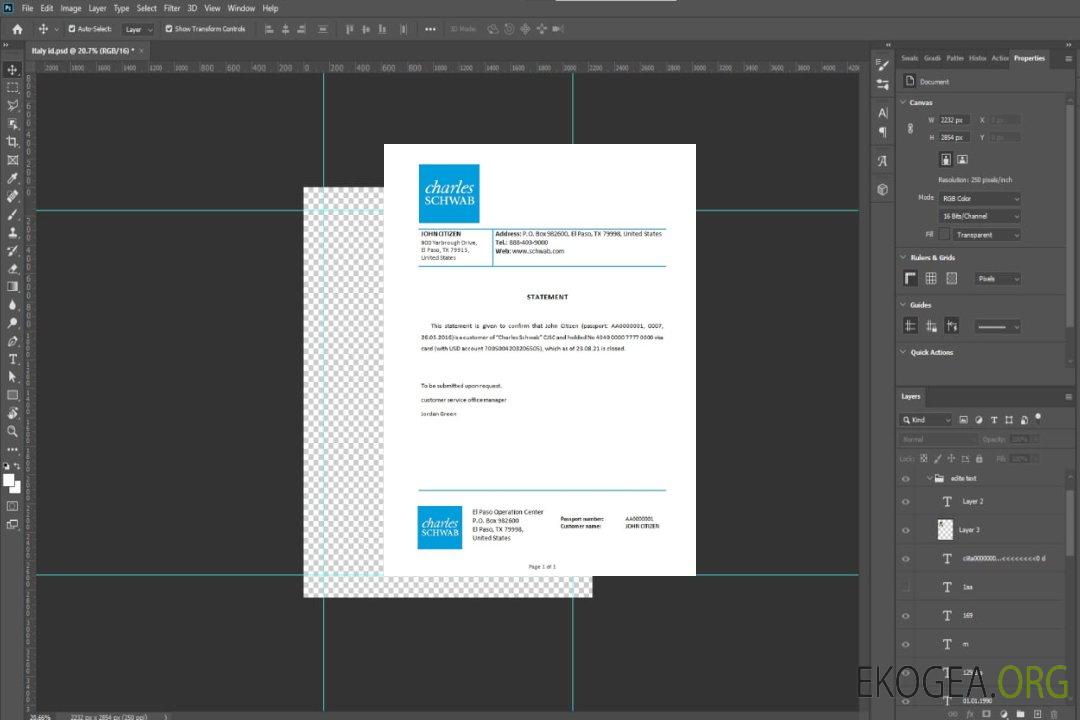Open the File menu

[28, 8]
